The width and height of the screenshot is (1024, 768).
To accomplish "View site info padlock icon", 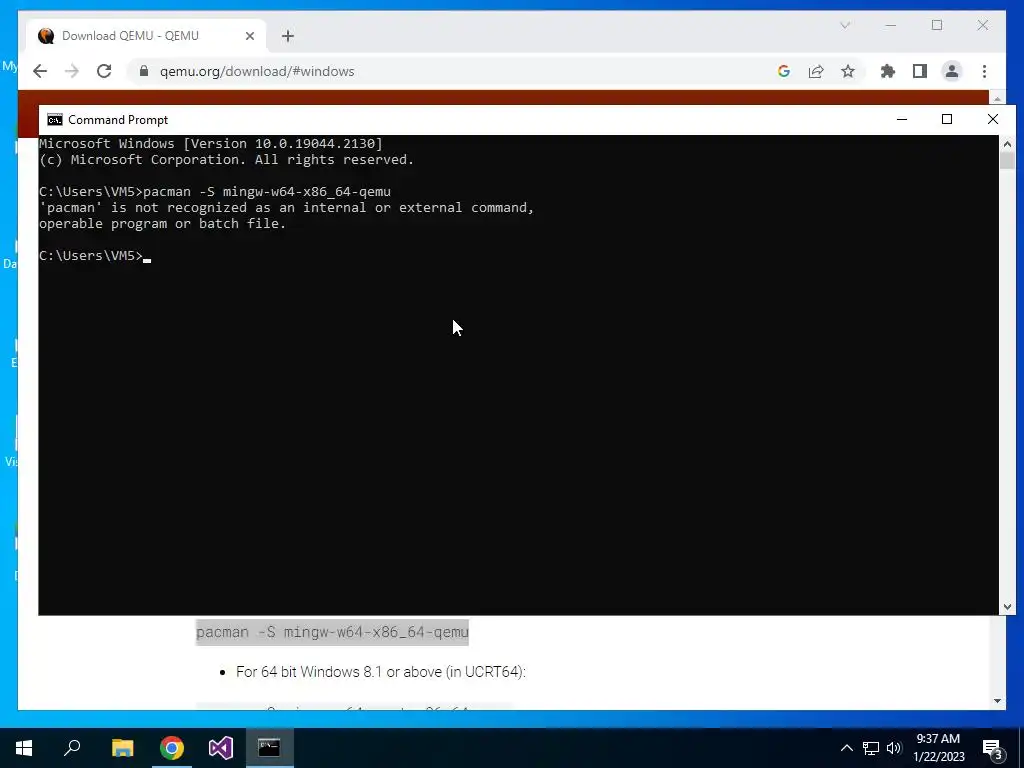I will coord(144,71).
